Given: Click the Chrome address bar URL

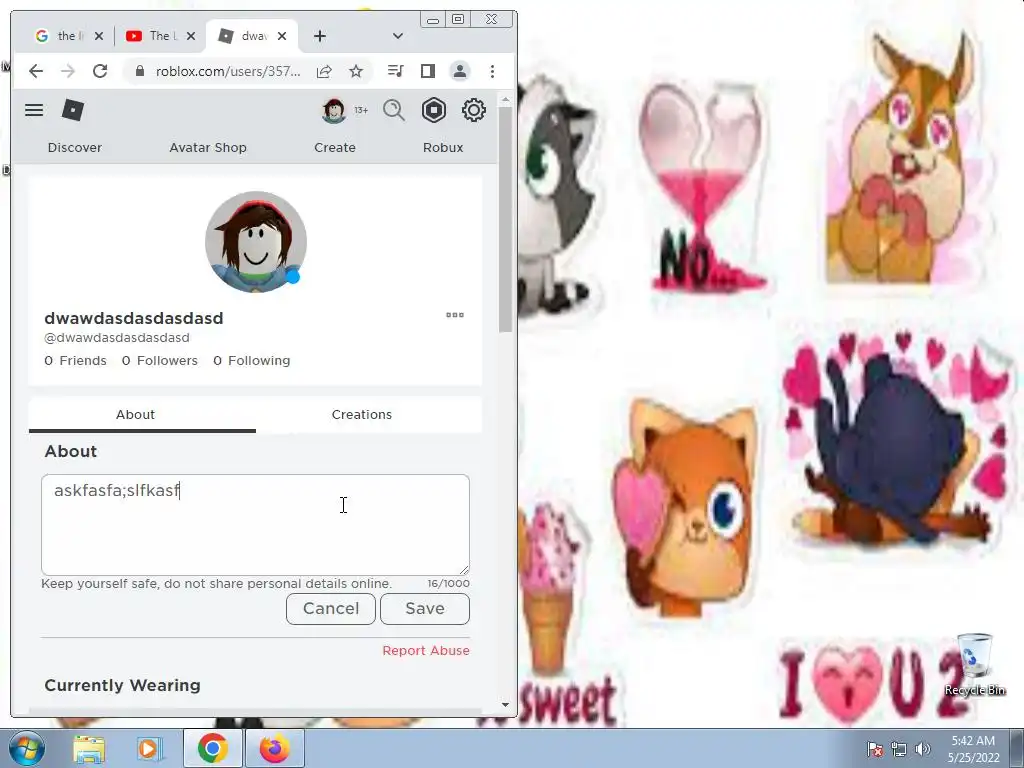Looking at the screenshot, I should pos(228,71).
